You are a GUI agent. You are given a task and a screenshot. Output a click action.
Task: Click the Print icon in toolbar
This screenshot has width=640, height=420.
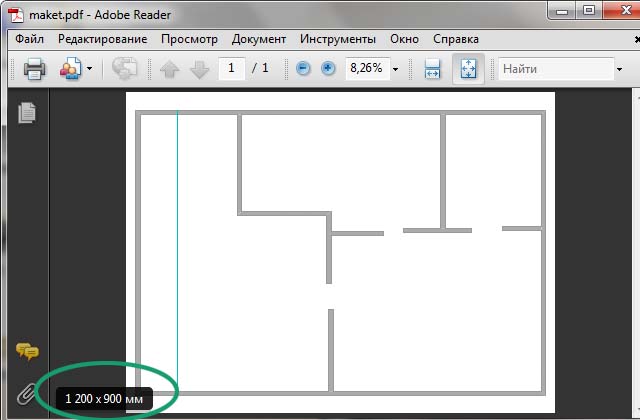click(34, 69)
